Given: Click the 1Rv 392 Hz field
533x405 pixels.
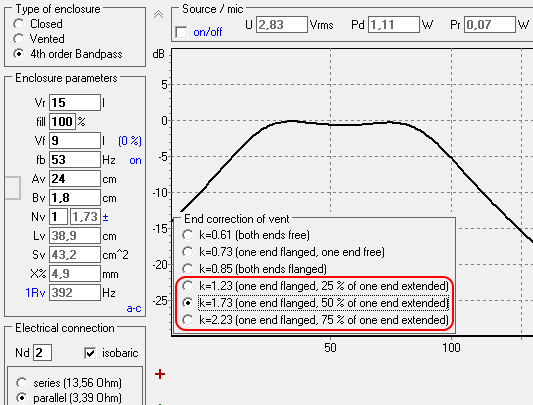Looking at the screenshot, I should (75, 293).
